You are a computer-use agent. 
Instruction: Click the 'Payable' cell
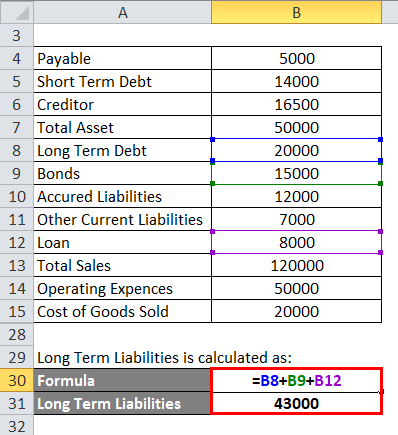pyautogui.click(x=122, y=58)
